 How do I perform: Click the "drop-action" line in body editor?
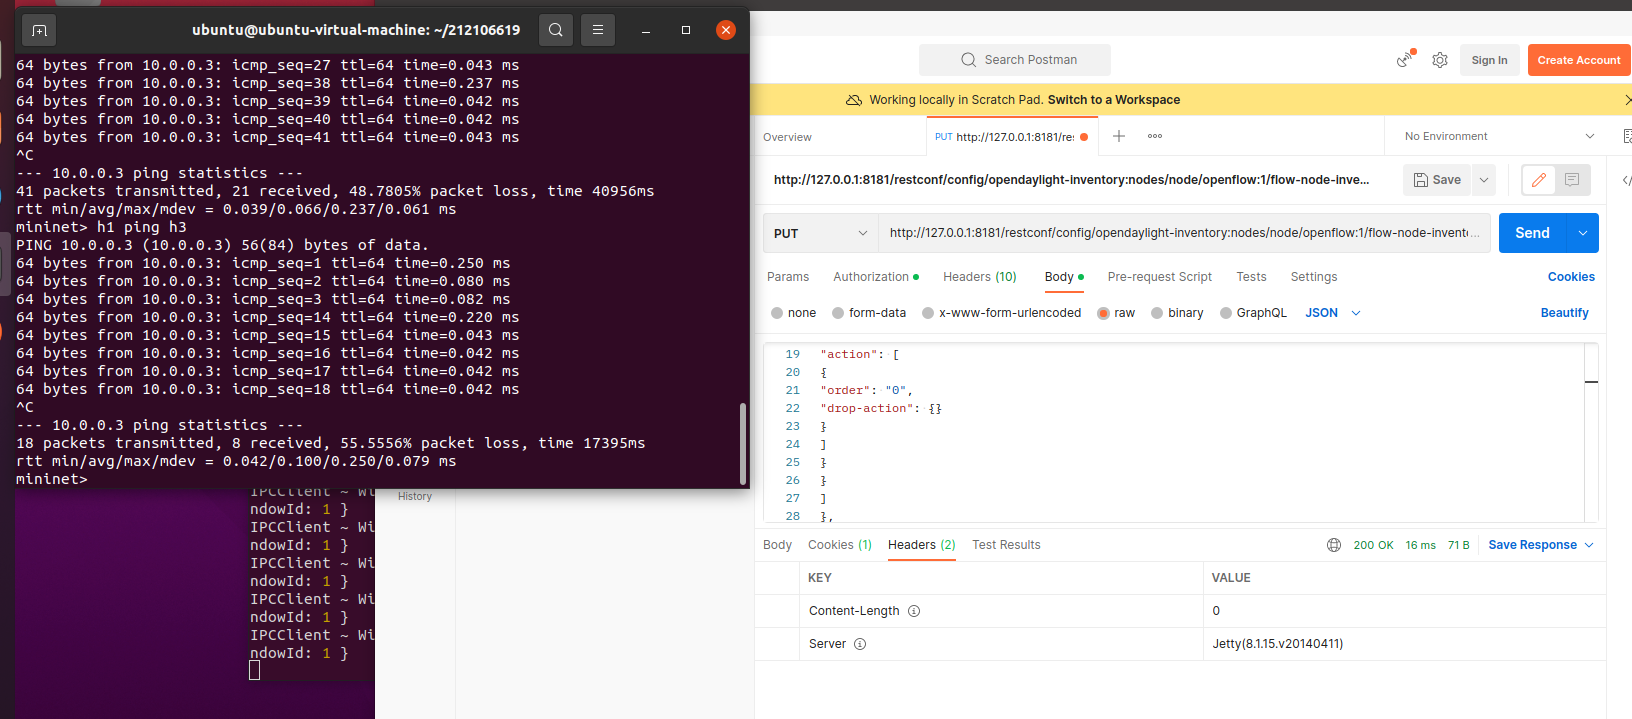tap(880, 408)
